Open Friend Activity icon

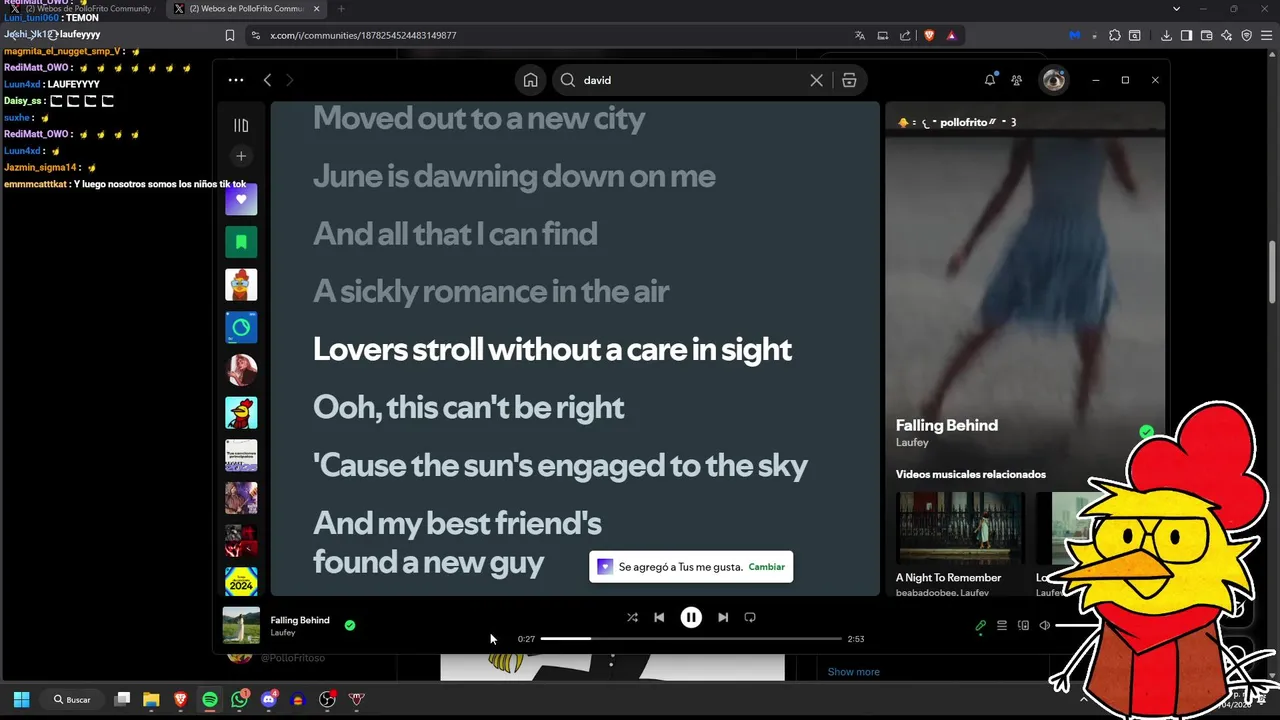point(1017,80)
